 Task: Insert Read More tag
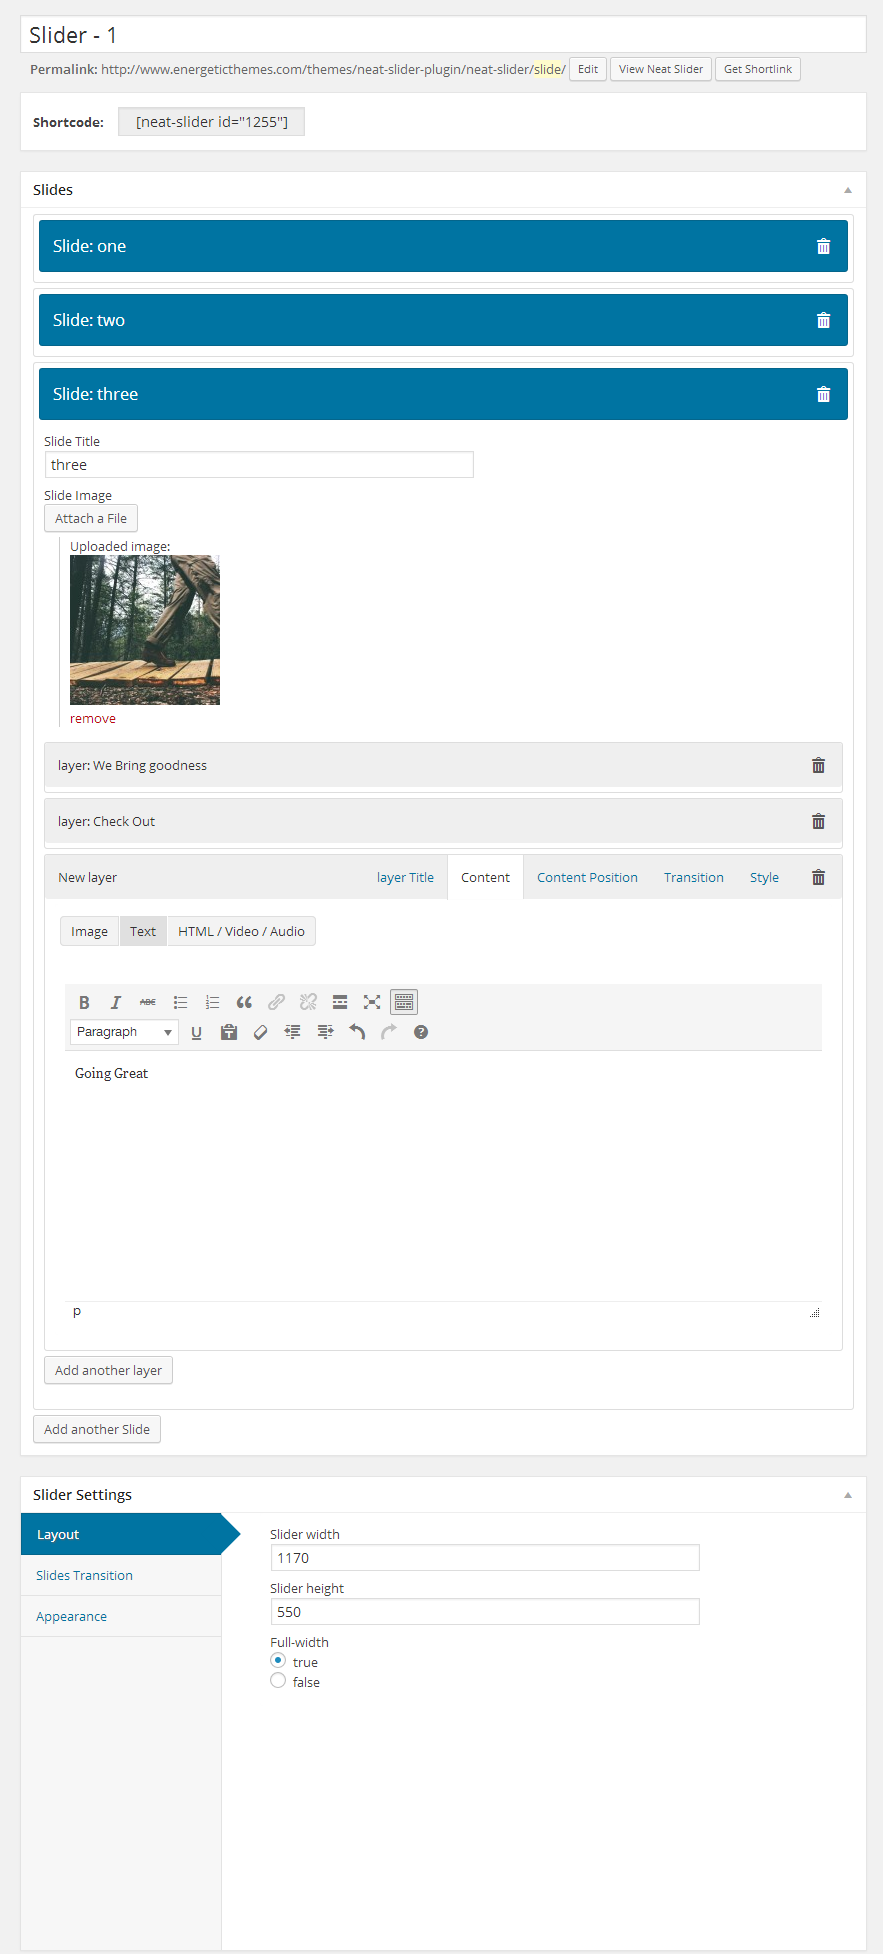click(340, 1002)
